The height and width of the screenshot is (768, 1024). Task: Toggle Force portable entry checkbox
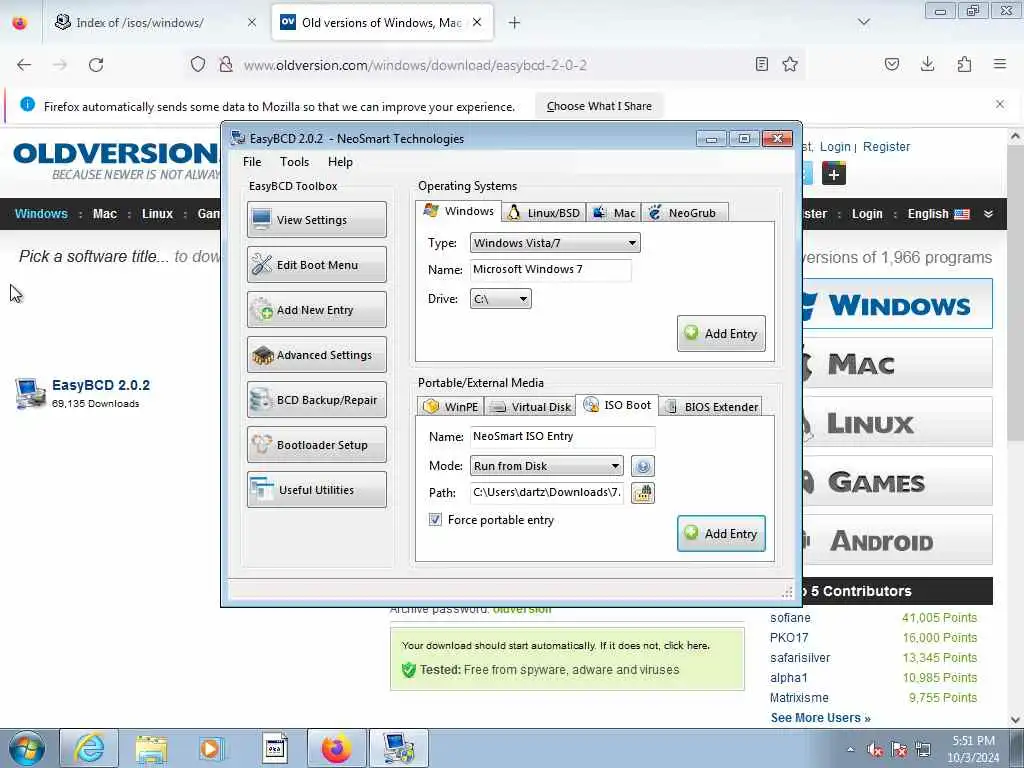[435, 520]
